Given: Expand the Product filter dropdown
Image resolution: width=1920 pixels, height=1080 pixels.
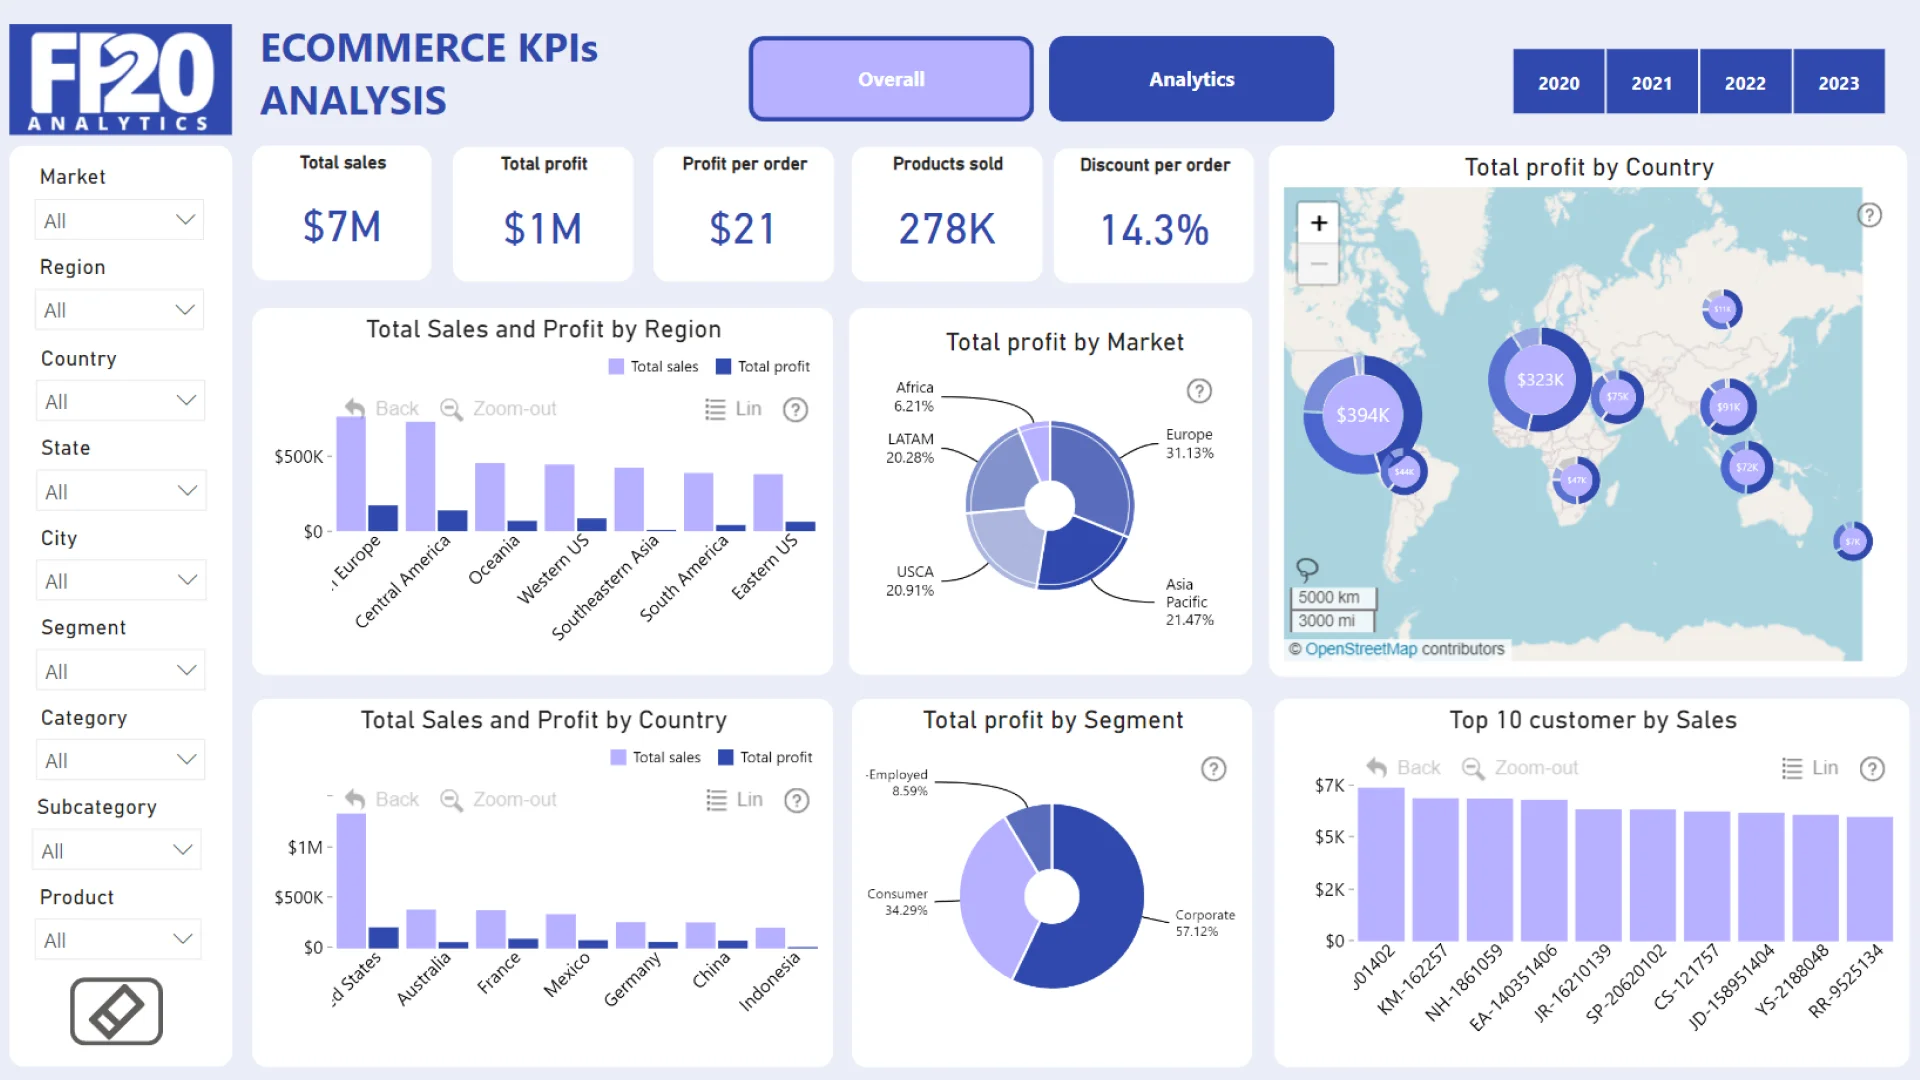Looking at the screenshot, I should (117, 940).
